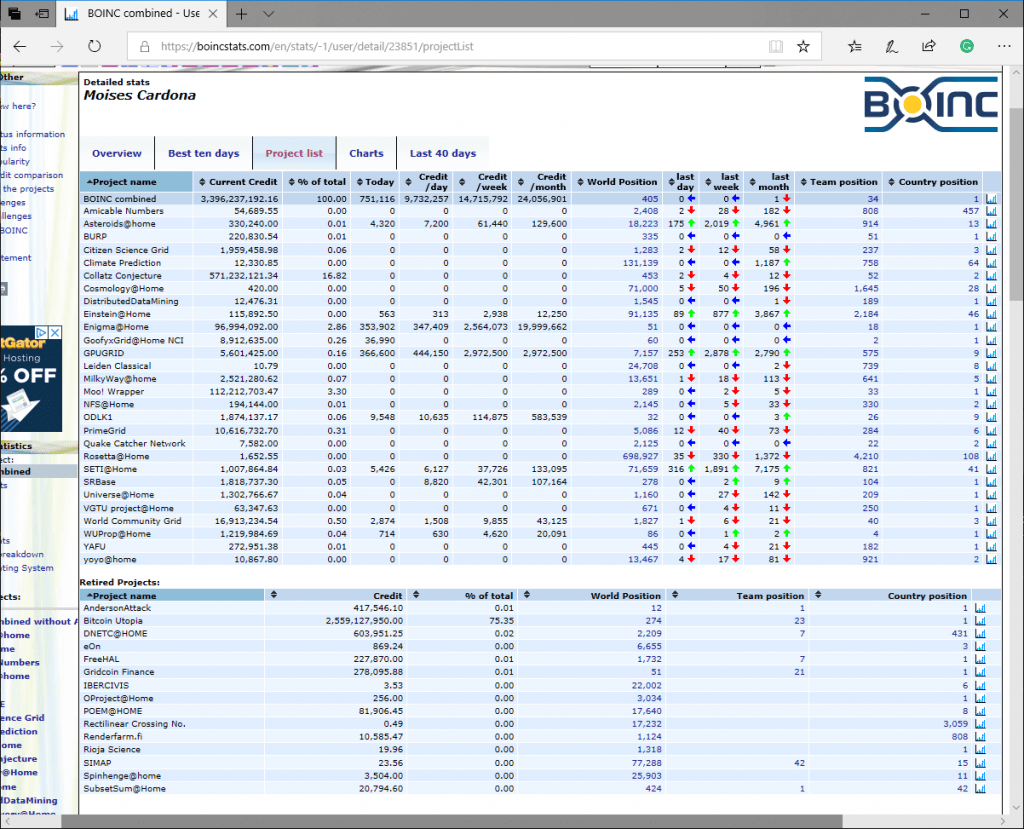Open chart icon for SETI@Home row
The width and height of the screenshot is (1024, 829).
coord(991,469)
